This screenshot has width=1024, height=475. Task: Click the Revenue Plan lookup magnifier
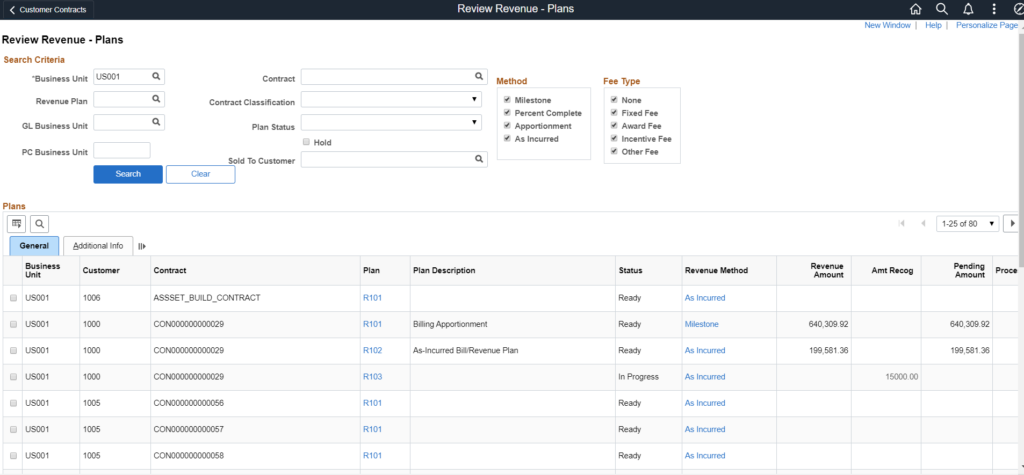click(x=156, y=99)
